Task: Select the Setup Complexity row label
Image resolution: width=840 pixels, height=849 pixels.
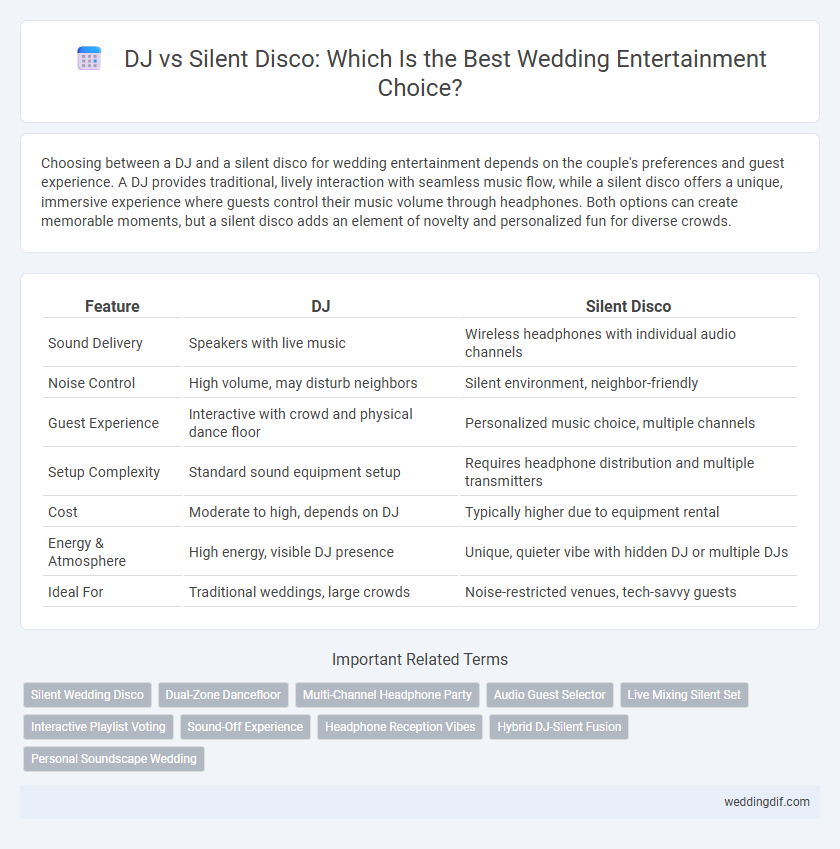Action: coord(104,472)
